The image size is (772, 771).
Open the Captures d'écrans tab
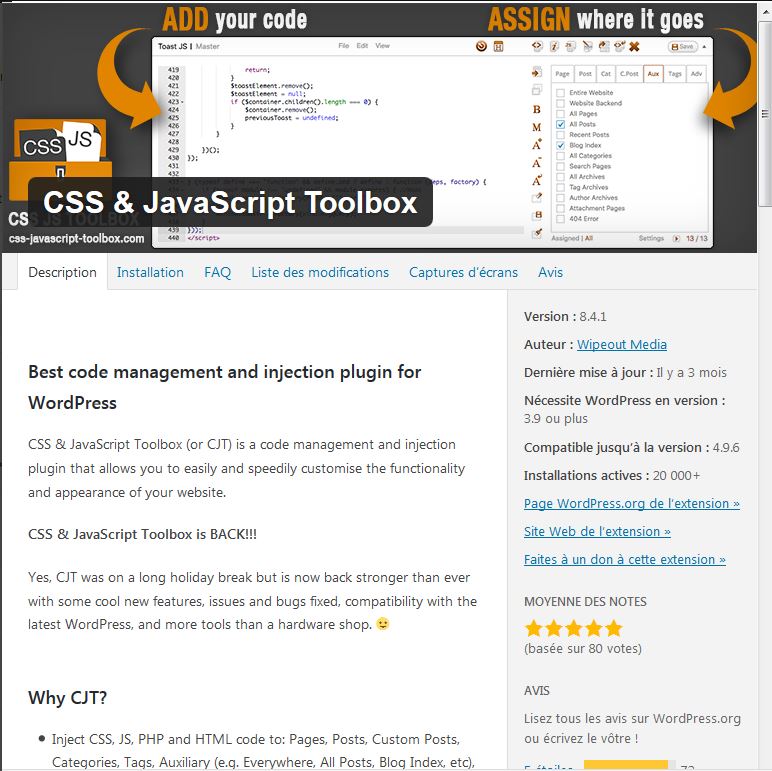pos(463,272)
